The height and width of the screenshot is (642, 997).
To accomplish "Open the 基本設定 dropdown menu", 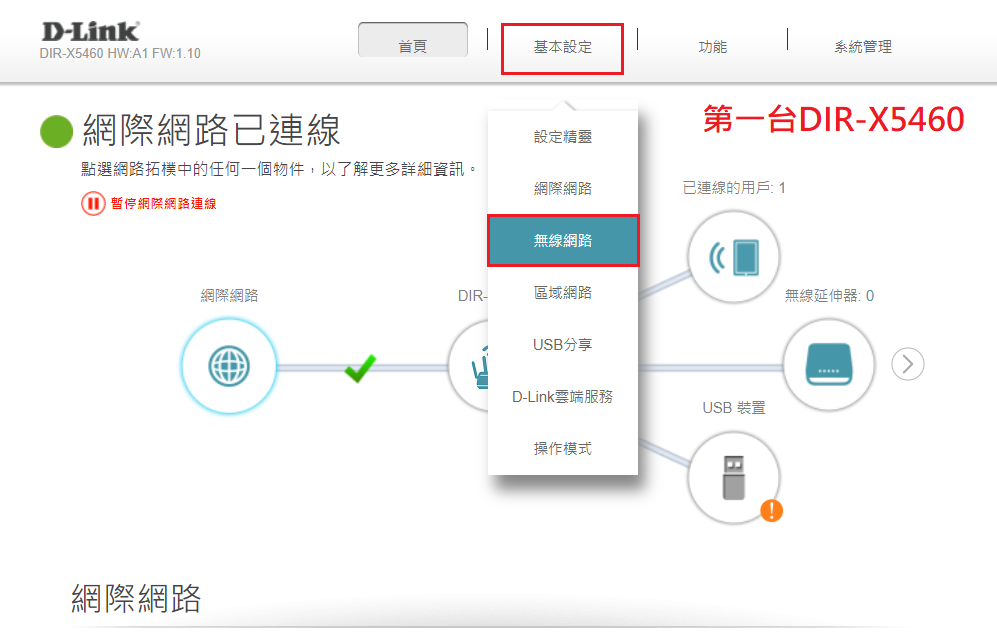I will (562, 48).
